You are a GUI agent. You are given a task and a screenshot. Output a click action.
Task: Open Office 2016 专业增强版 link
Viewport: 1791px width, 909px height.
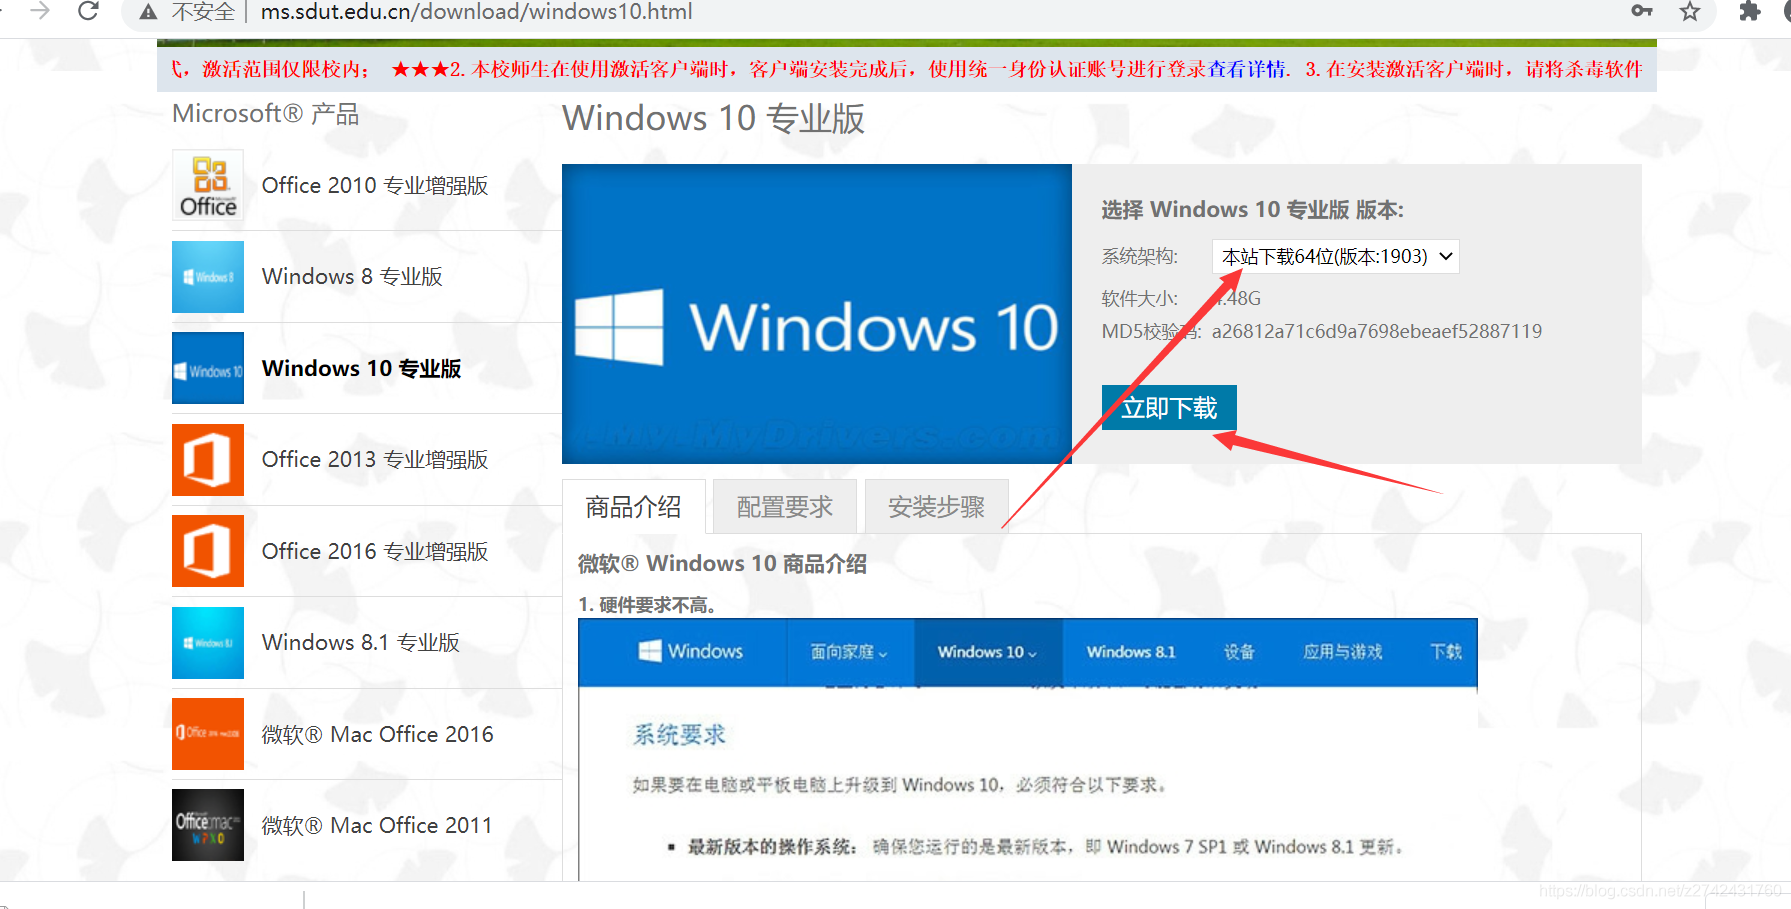pos(375,552)
